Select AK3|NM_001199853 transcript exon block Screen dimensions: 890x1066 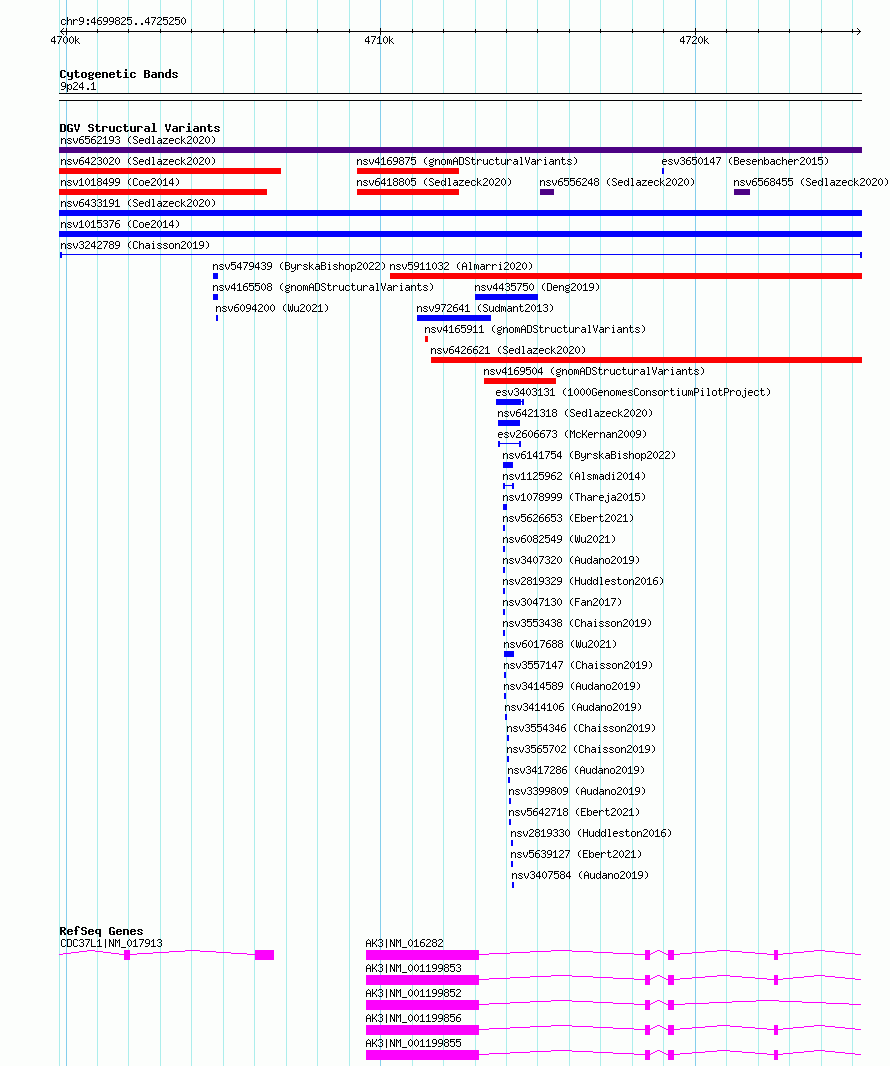coord(422,980)
